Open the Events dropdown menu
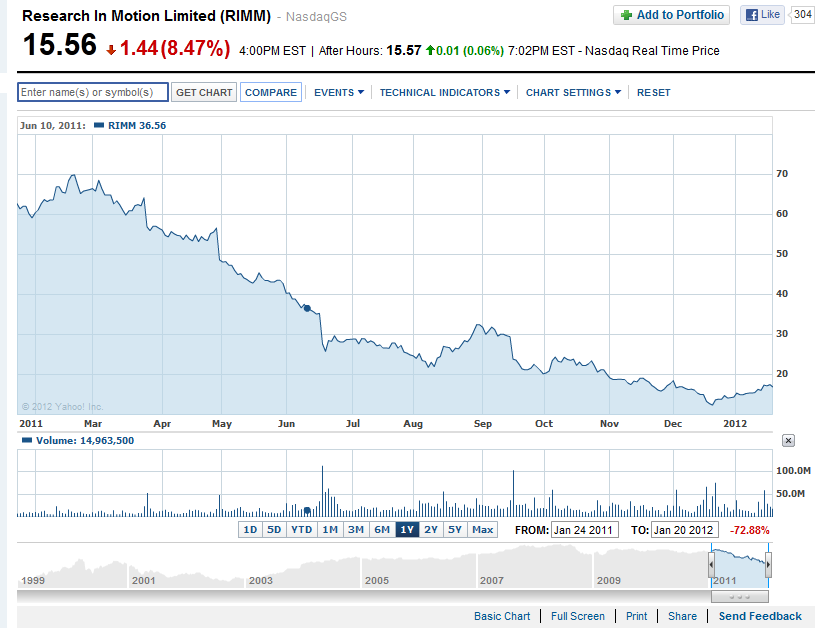The height and width of the screenshot is (628, 815). 339,93
